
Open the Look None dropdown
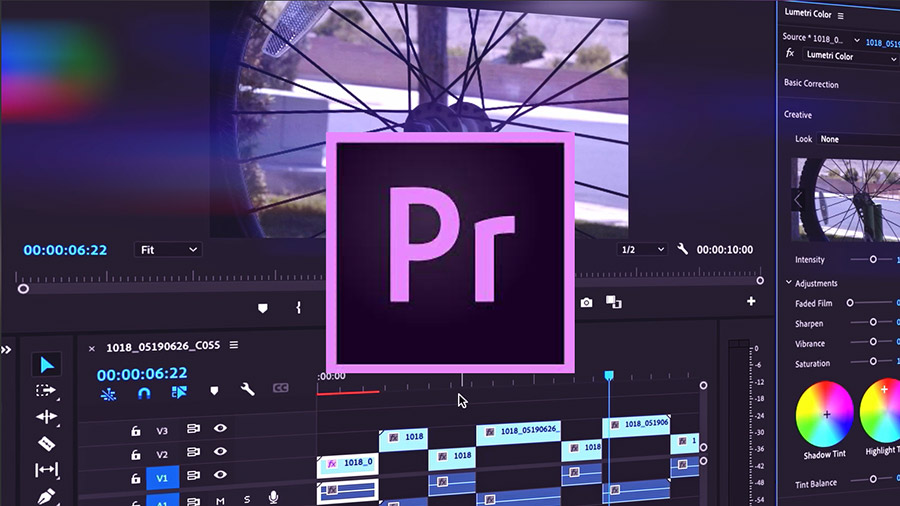[x=858, y=139]
